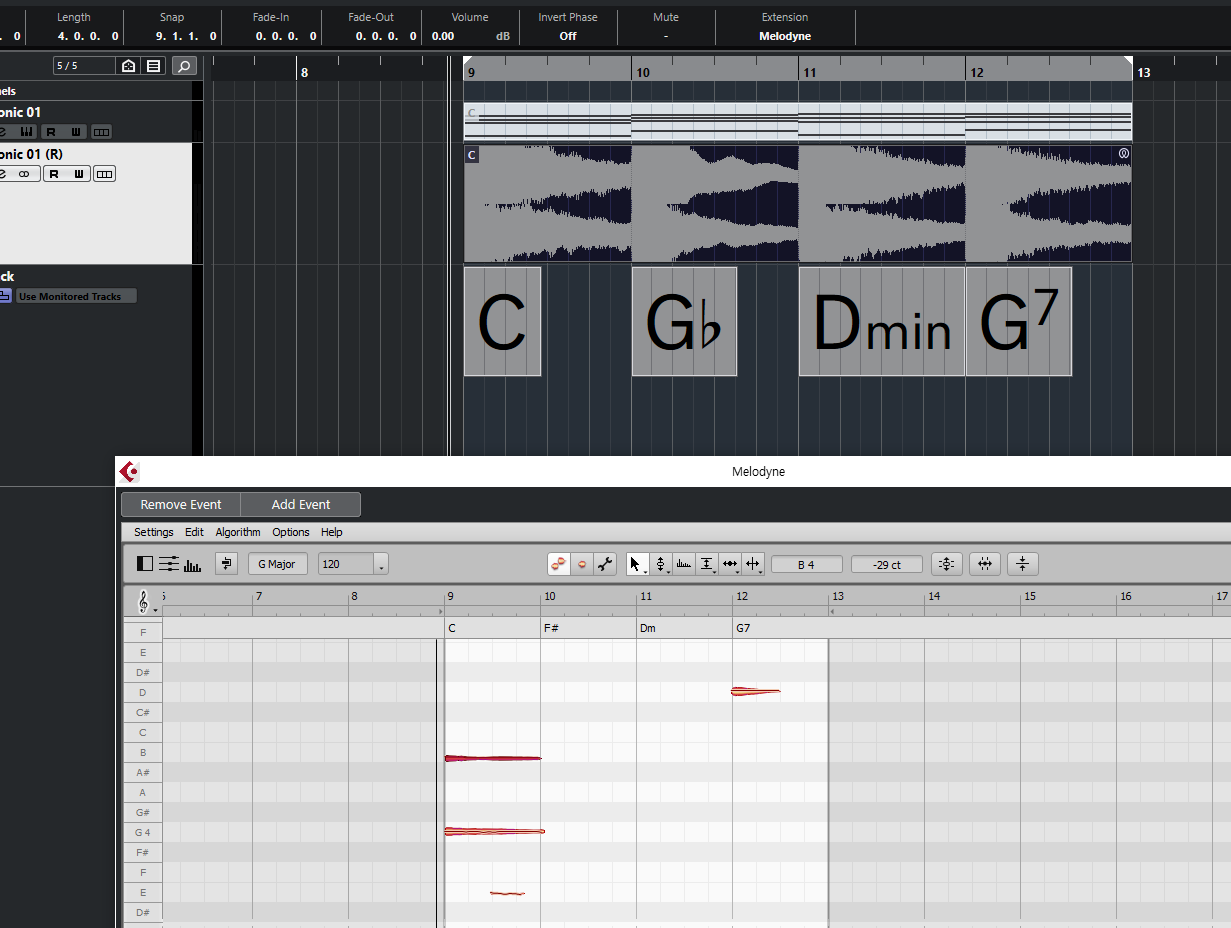Click the Invert Phase Off value
The image size is (1231, 928).
point(568,36)
